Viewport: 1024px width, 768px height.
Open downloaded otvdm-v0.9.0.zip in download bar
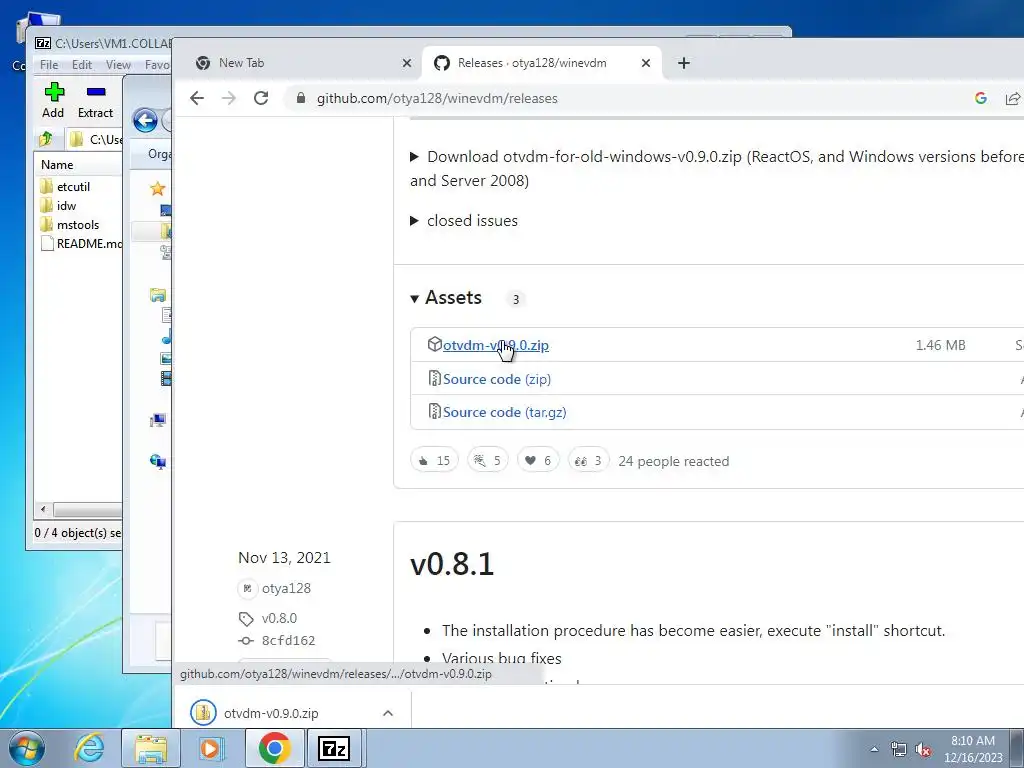point(271,713)
